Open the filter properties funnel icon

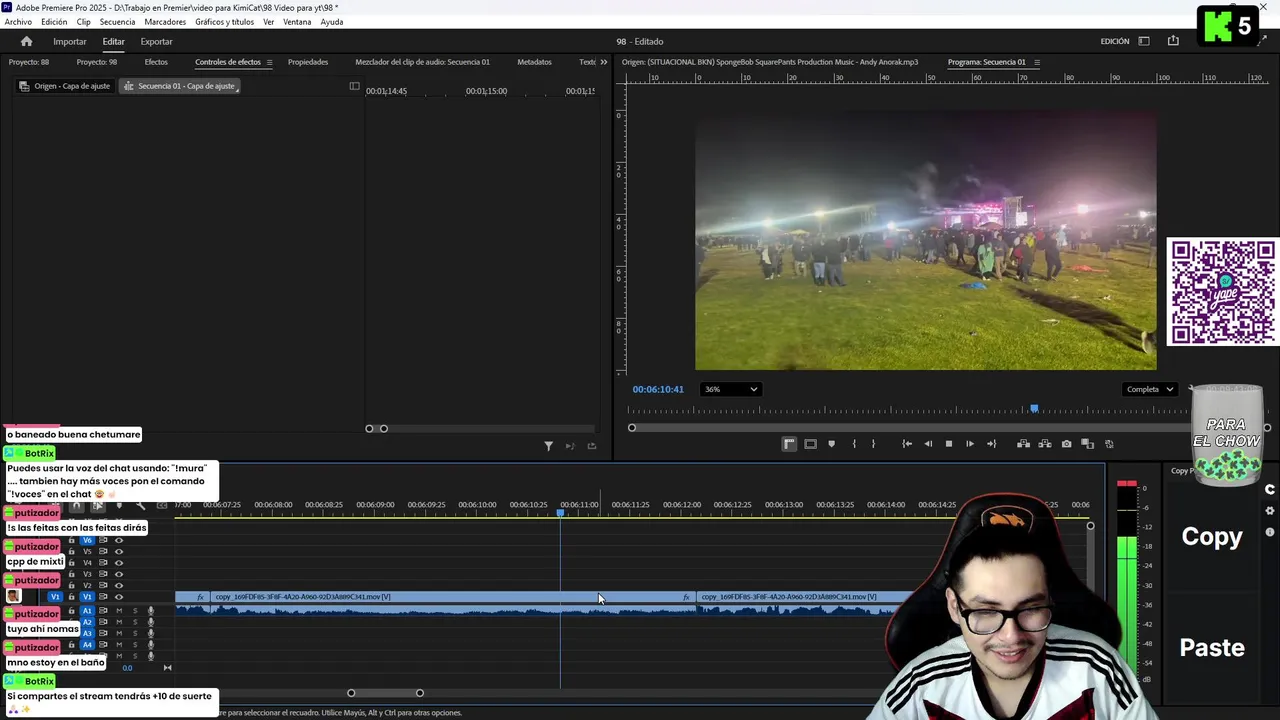pyautogui.click(x=548, y=446)
